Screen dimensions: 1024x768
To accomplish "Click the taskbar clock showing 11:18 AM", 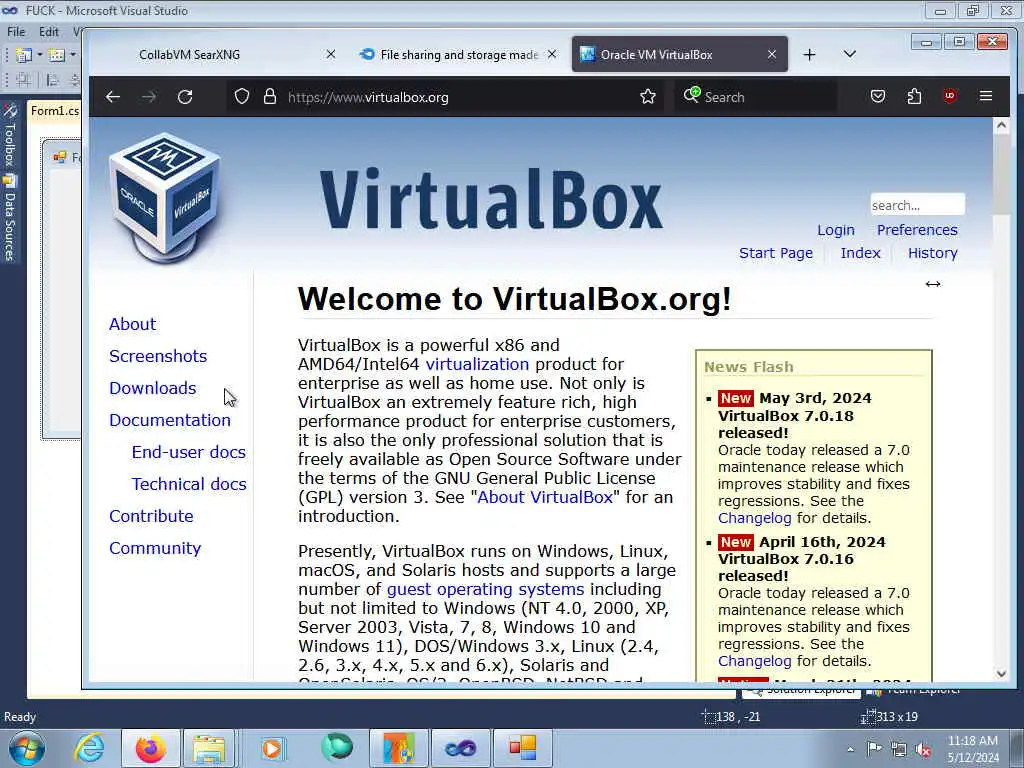I will tap(973, 749).
